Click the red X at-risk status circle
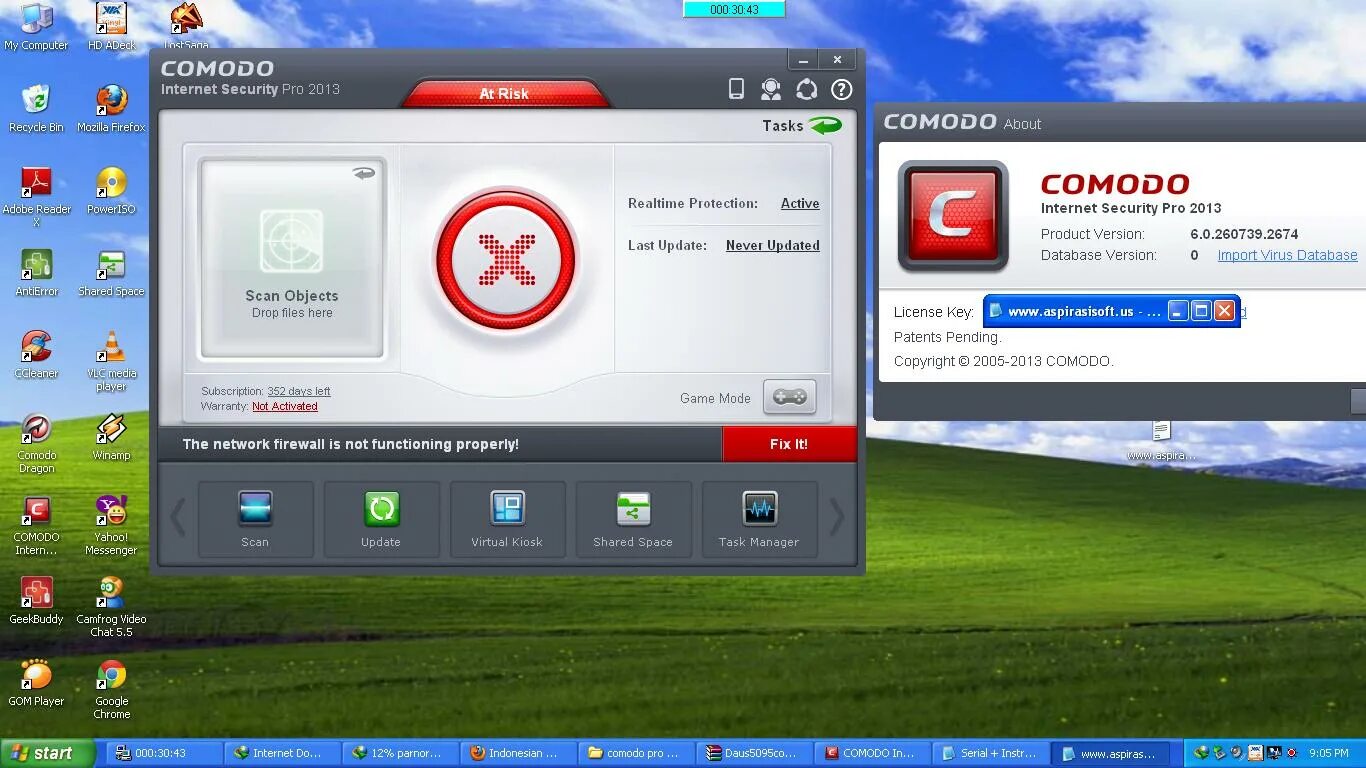Screen dimensions: 1366x768 pyautogui.click(x=506, y=259)
